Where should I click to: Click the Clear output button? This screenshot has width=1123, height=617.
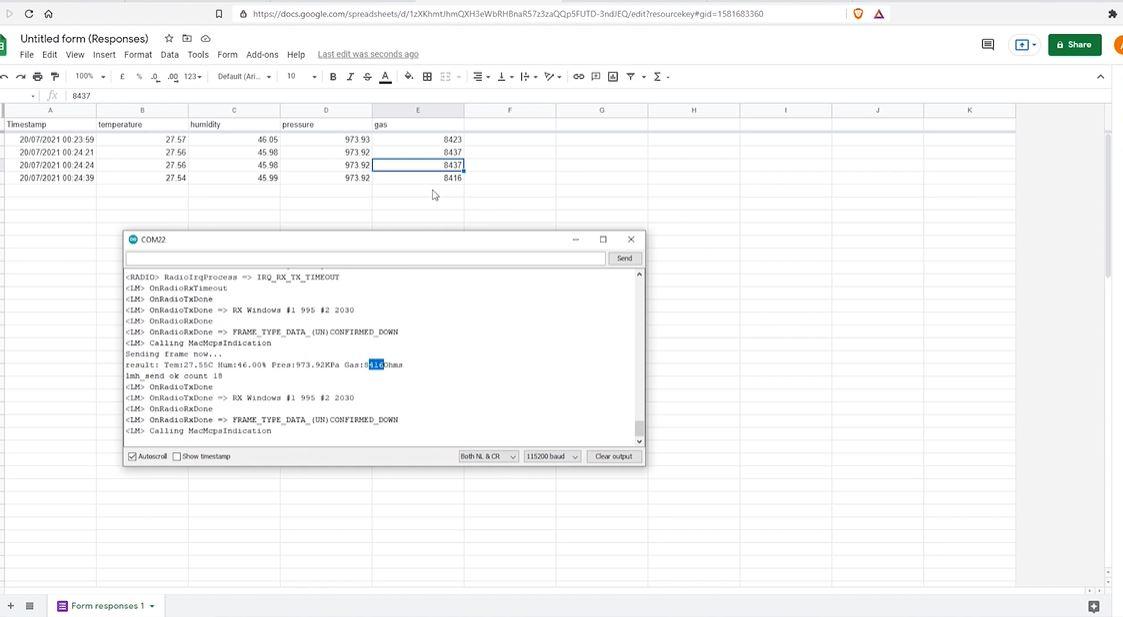coord(614,456)
